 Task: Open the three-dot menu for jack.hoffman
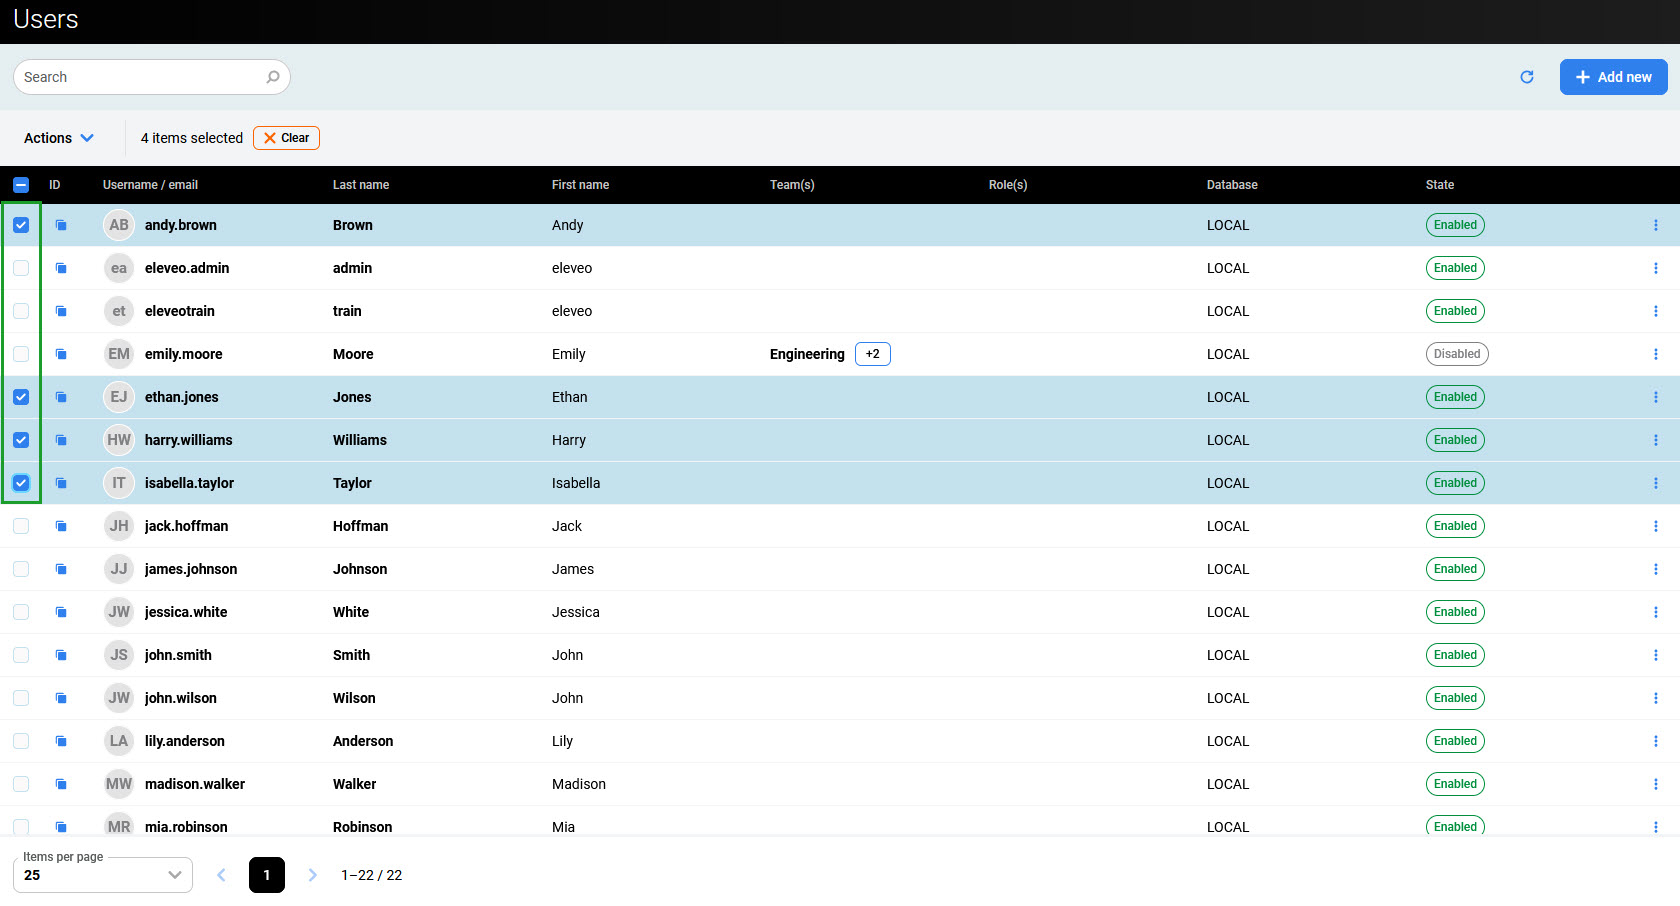[x=1655, y=526]
